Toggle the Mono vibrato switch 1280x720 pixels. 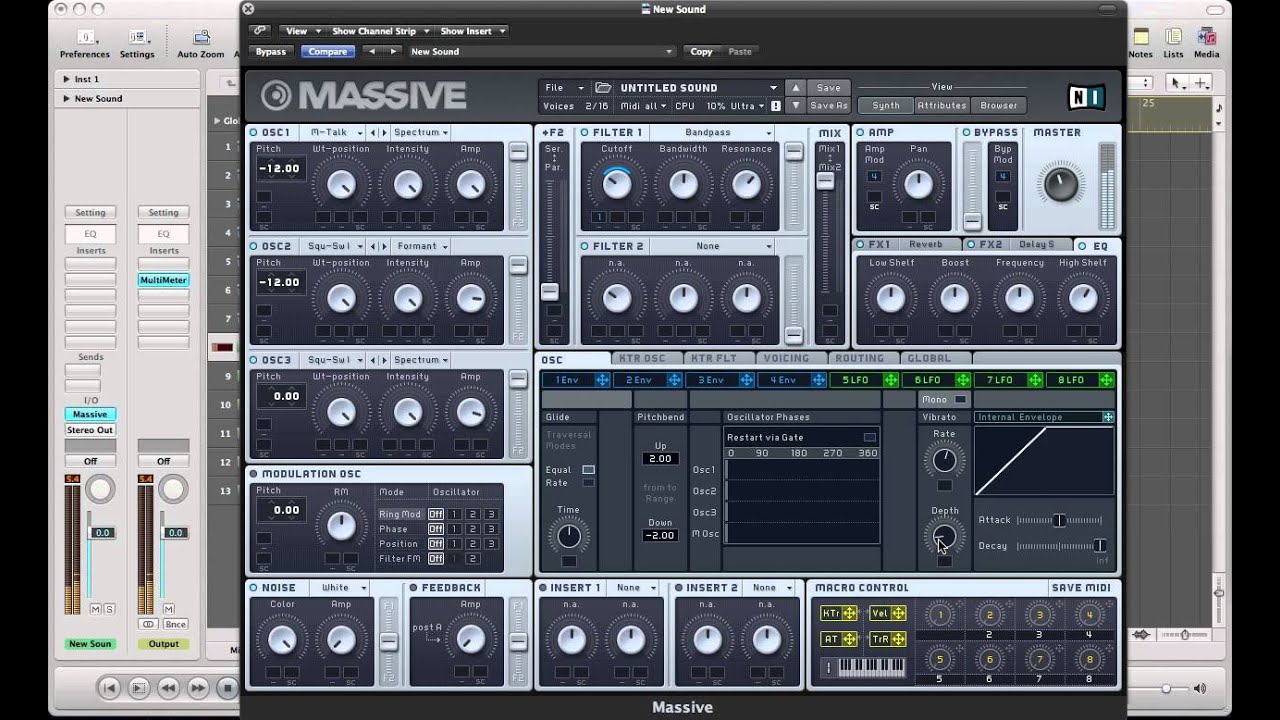pyautogui.click(x=961, y=399)
